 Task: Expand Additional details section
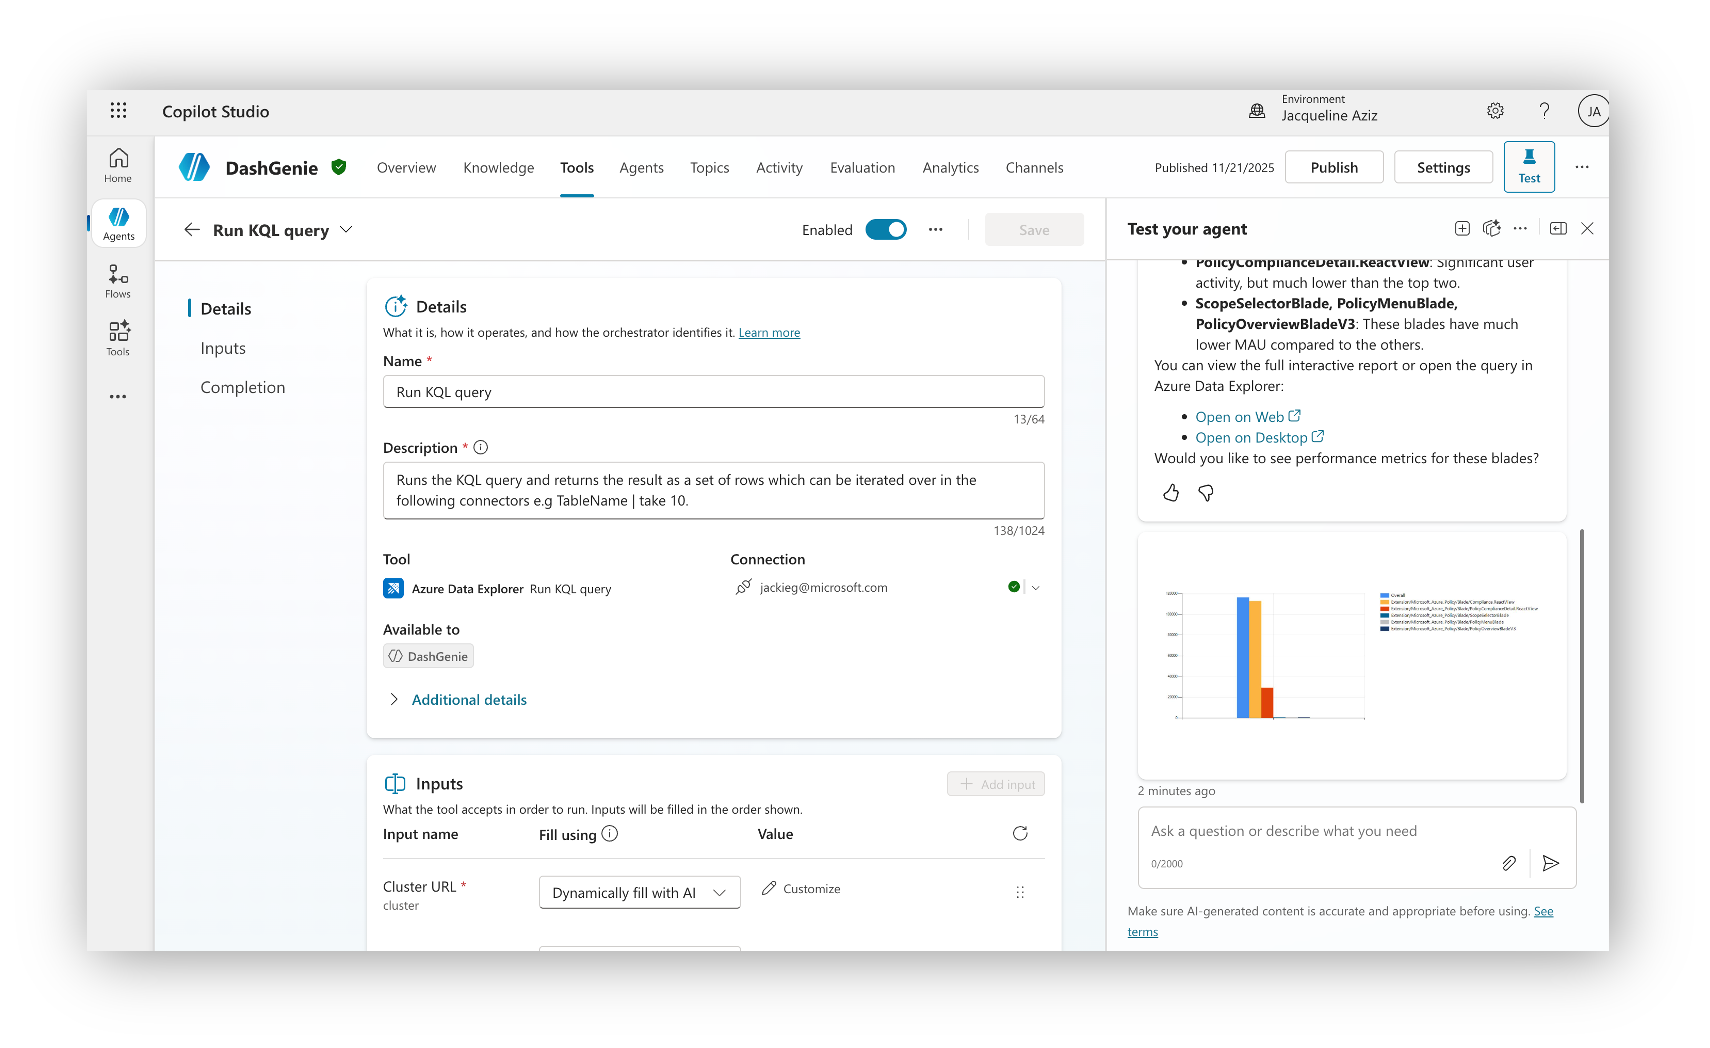(x=458, y=700)
